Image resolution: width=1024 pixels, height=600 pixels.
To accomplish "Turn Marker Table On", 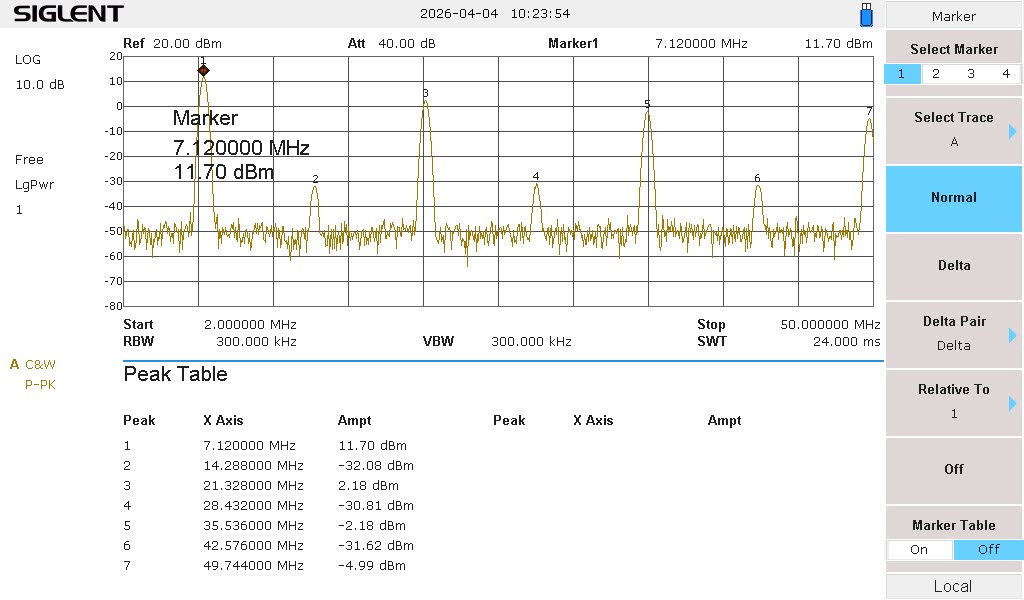I will [x=919, y=550].
